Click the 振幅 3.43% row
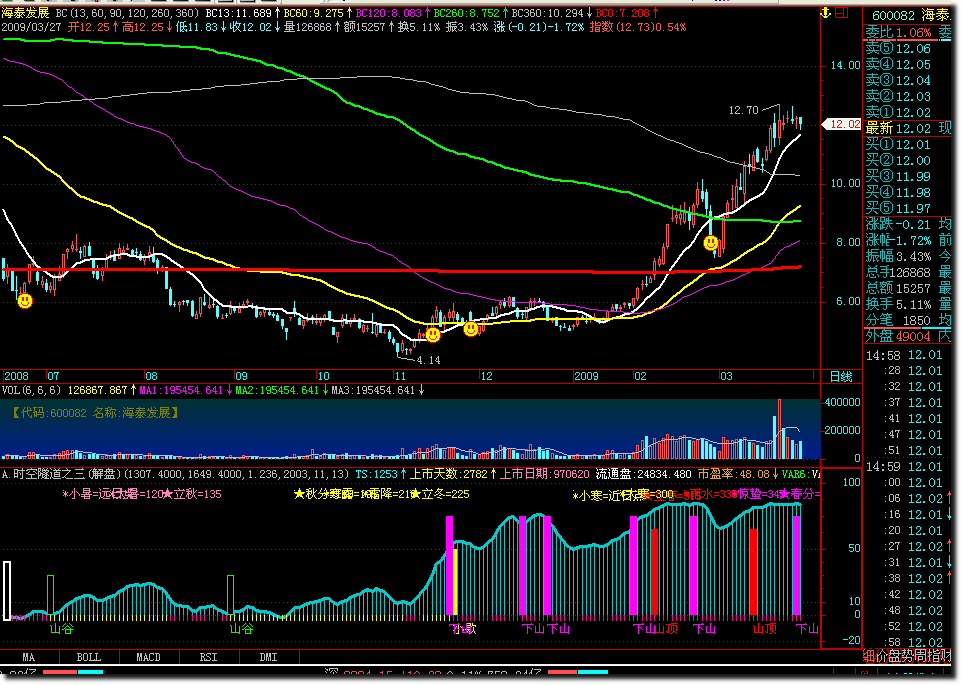The image size is (963, 685). tap(908, 256)
